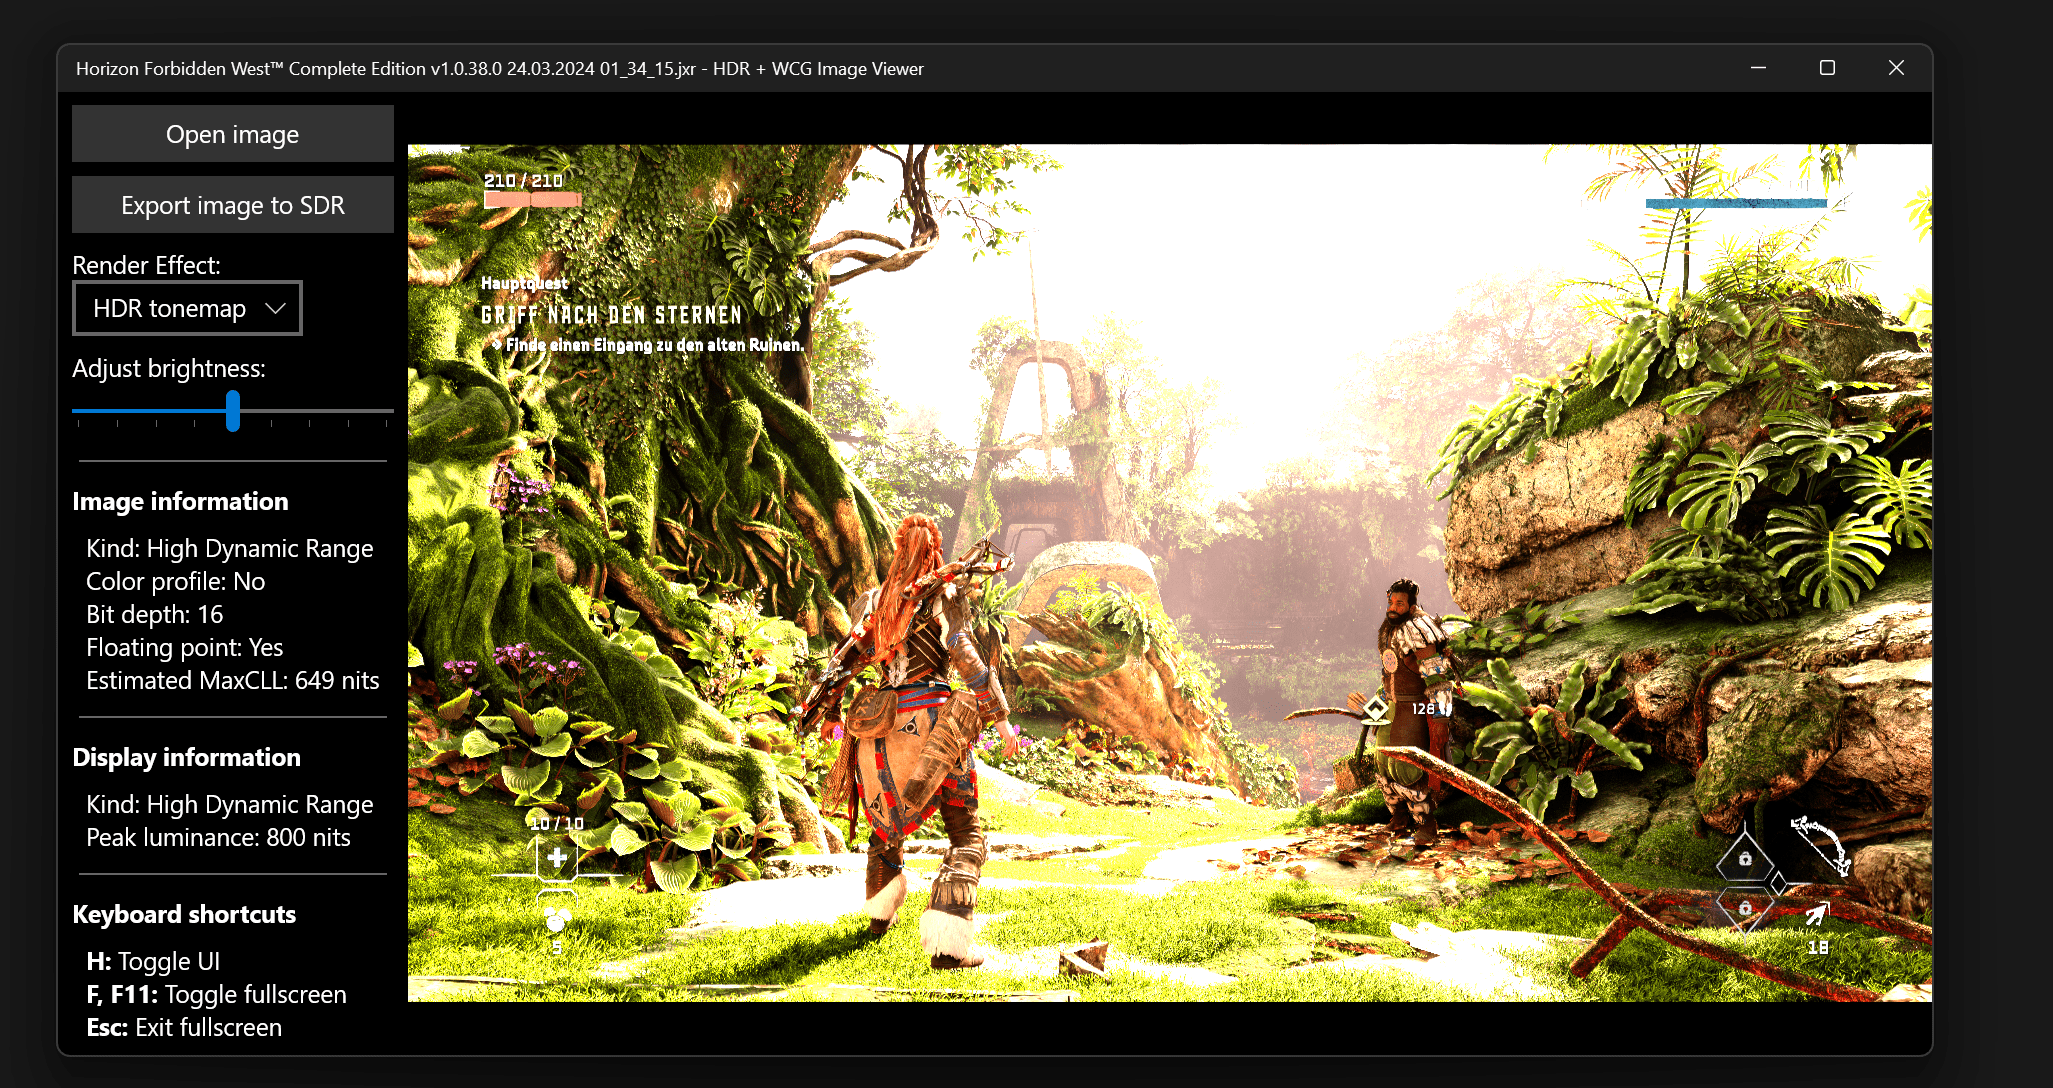
Task: Click the Adjust brightness slider thumb
Action: 233,411
